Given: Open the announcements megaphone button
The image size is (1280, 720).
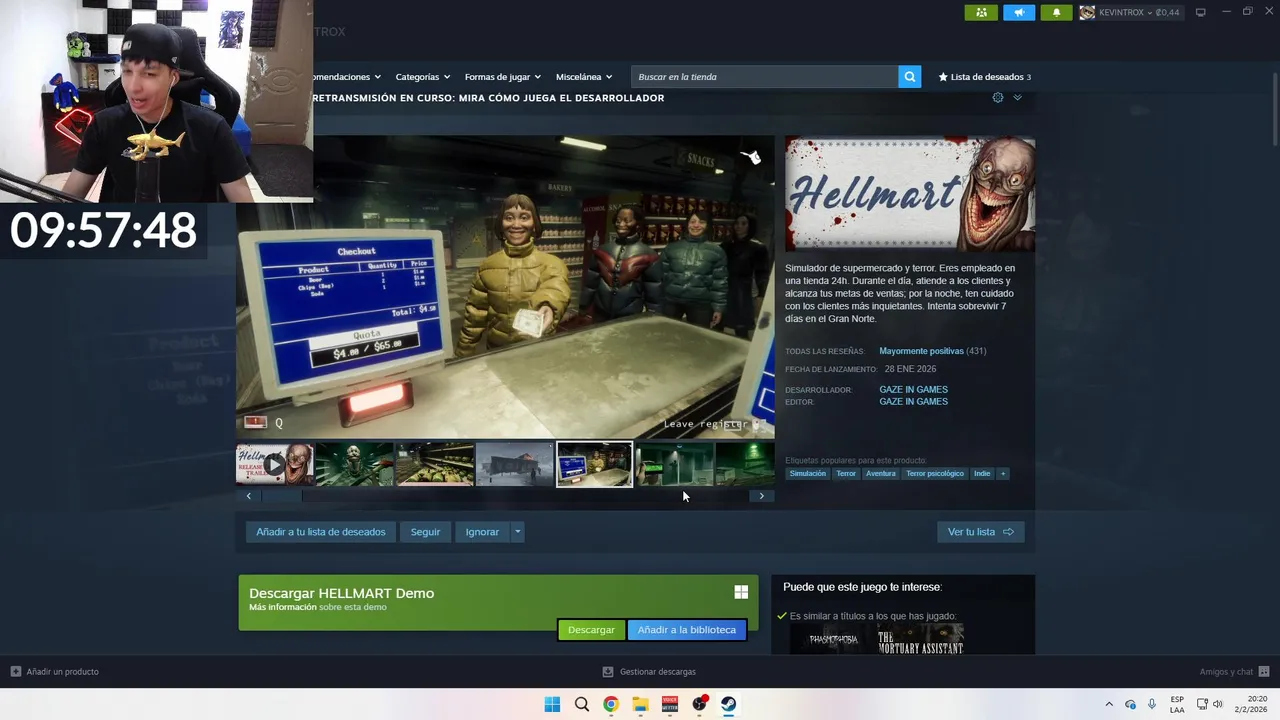Looking at the screenshot, I should (1019, 12).
